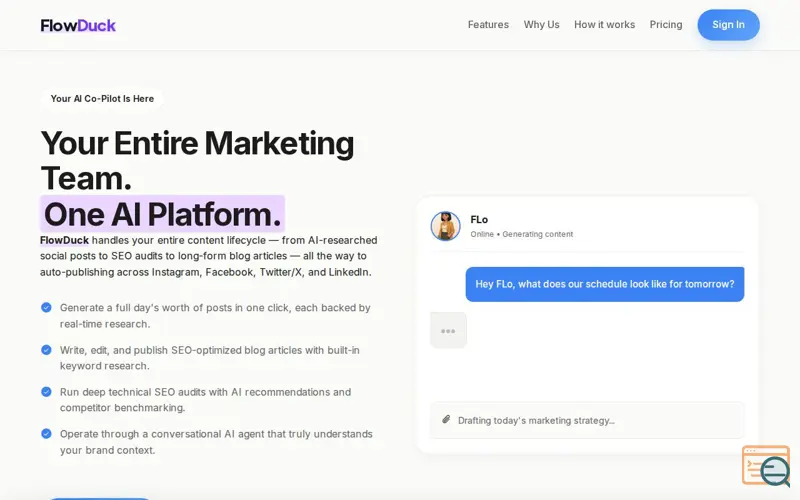
Task: Click the blue 'Hey FLo' chat message
Action: tap(605, 284)
